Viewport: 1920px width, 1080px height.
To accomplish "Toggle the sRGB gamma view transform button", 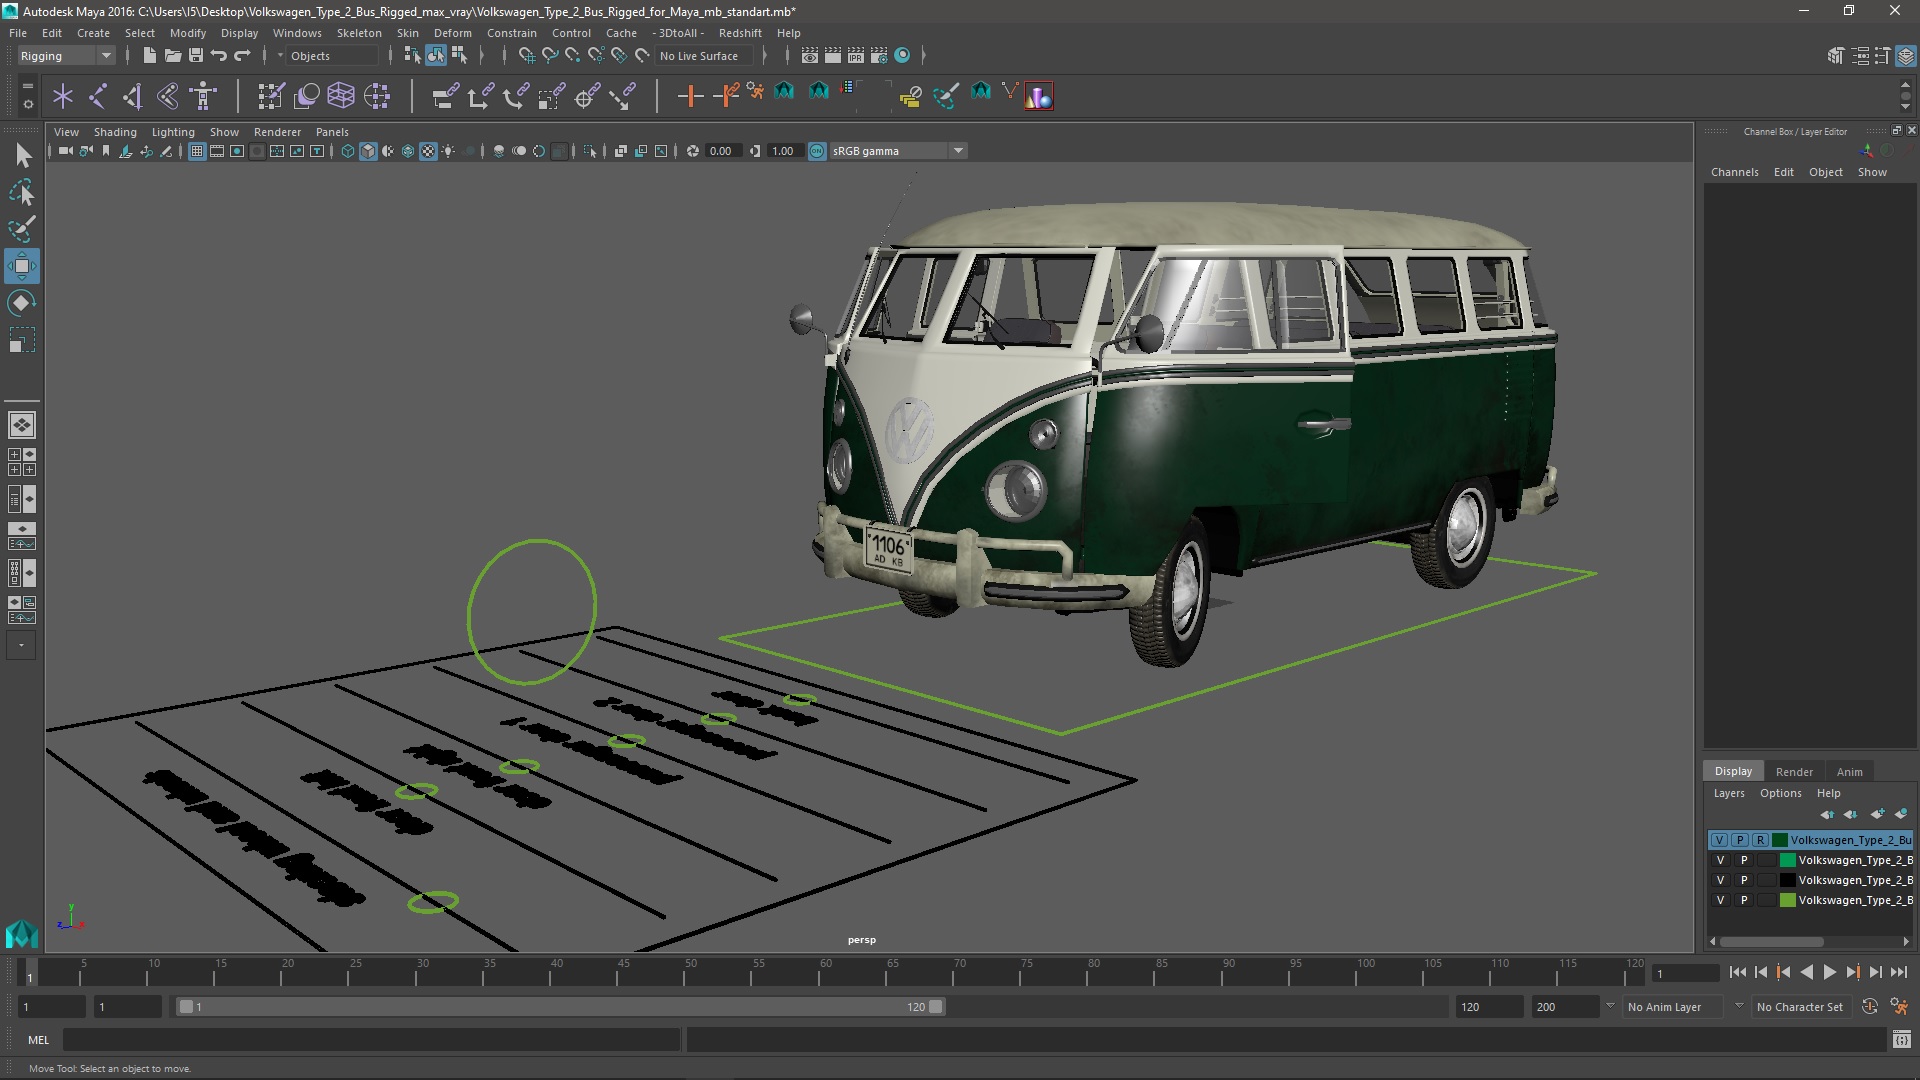I will point(817,151).
